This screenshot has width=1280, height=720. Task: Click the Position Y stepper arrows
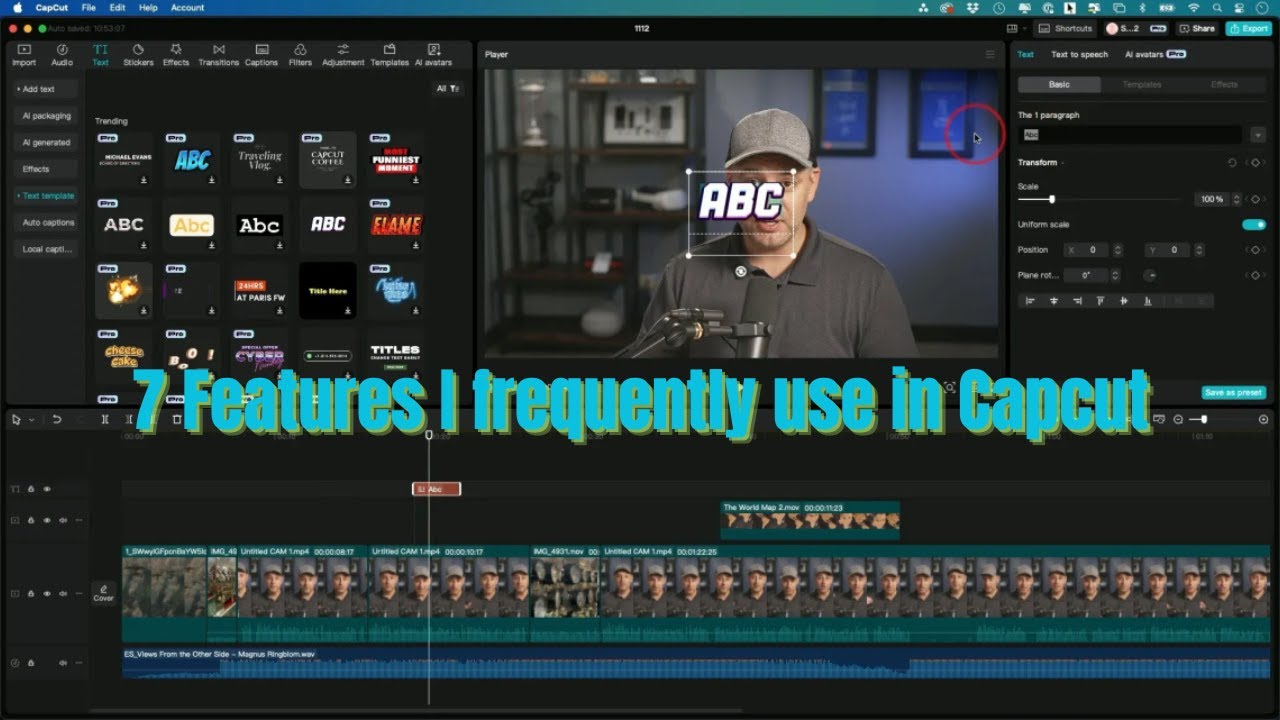[x=1200, y=250]
